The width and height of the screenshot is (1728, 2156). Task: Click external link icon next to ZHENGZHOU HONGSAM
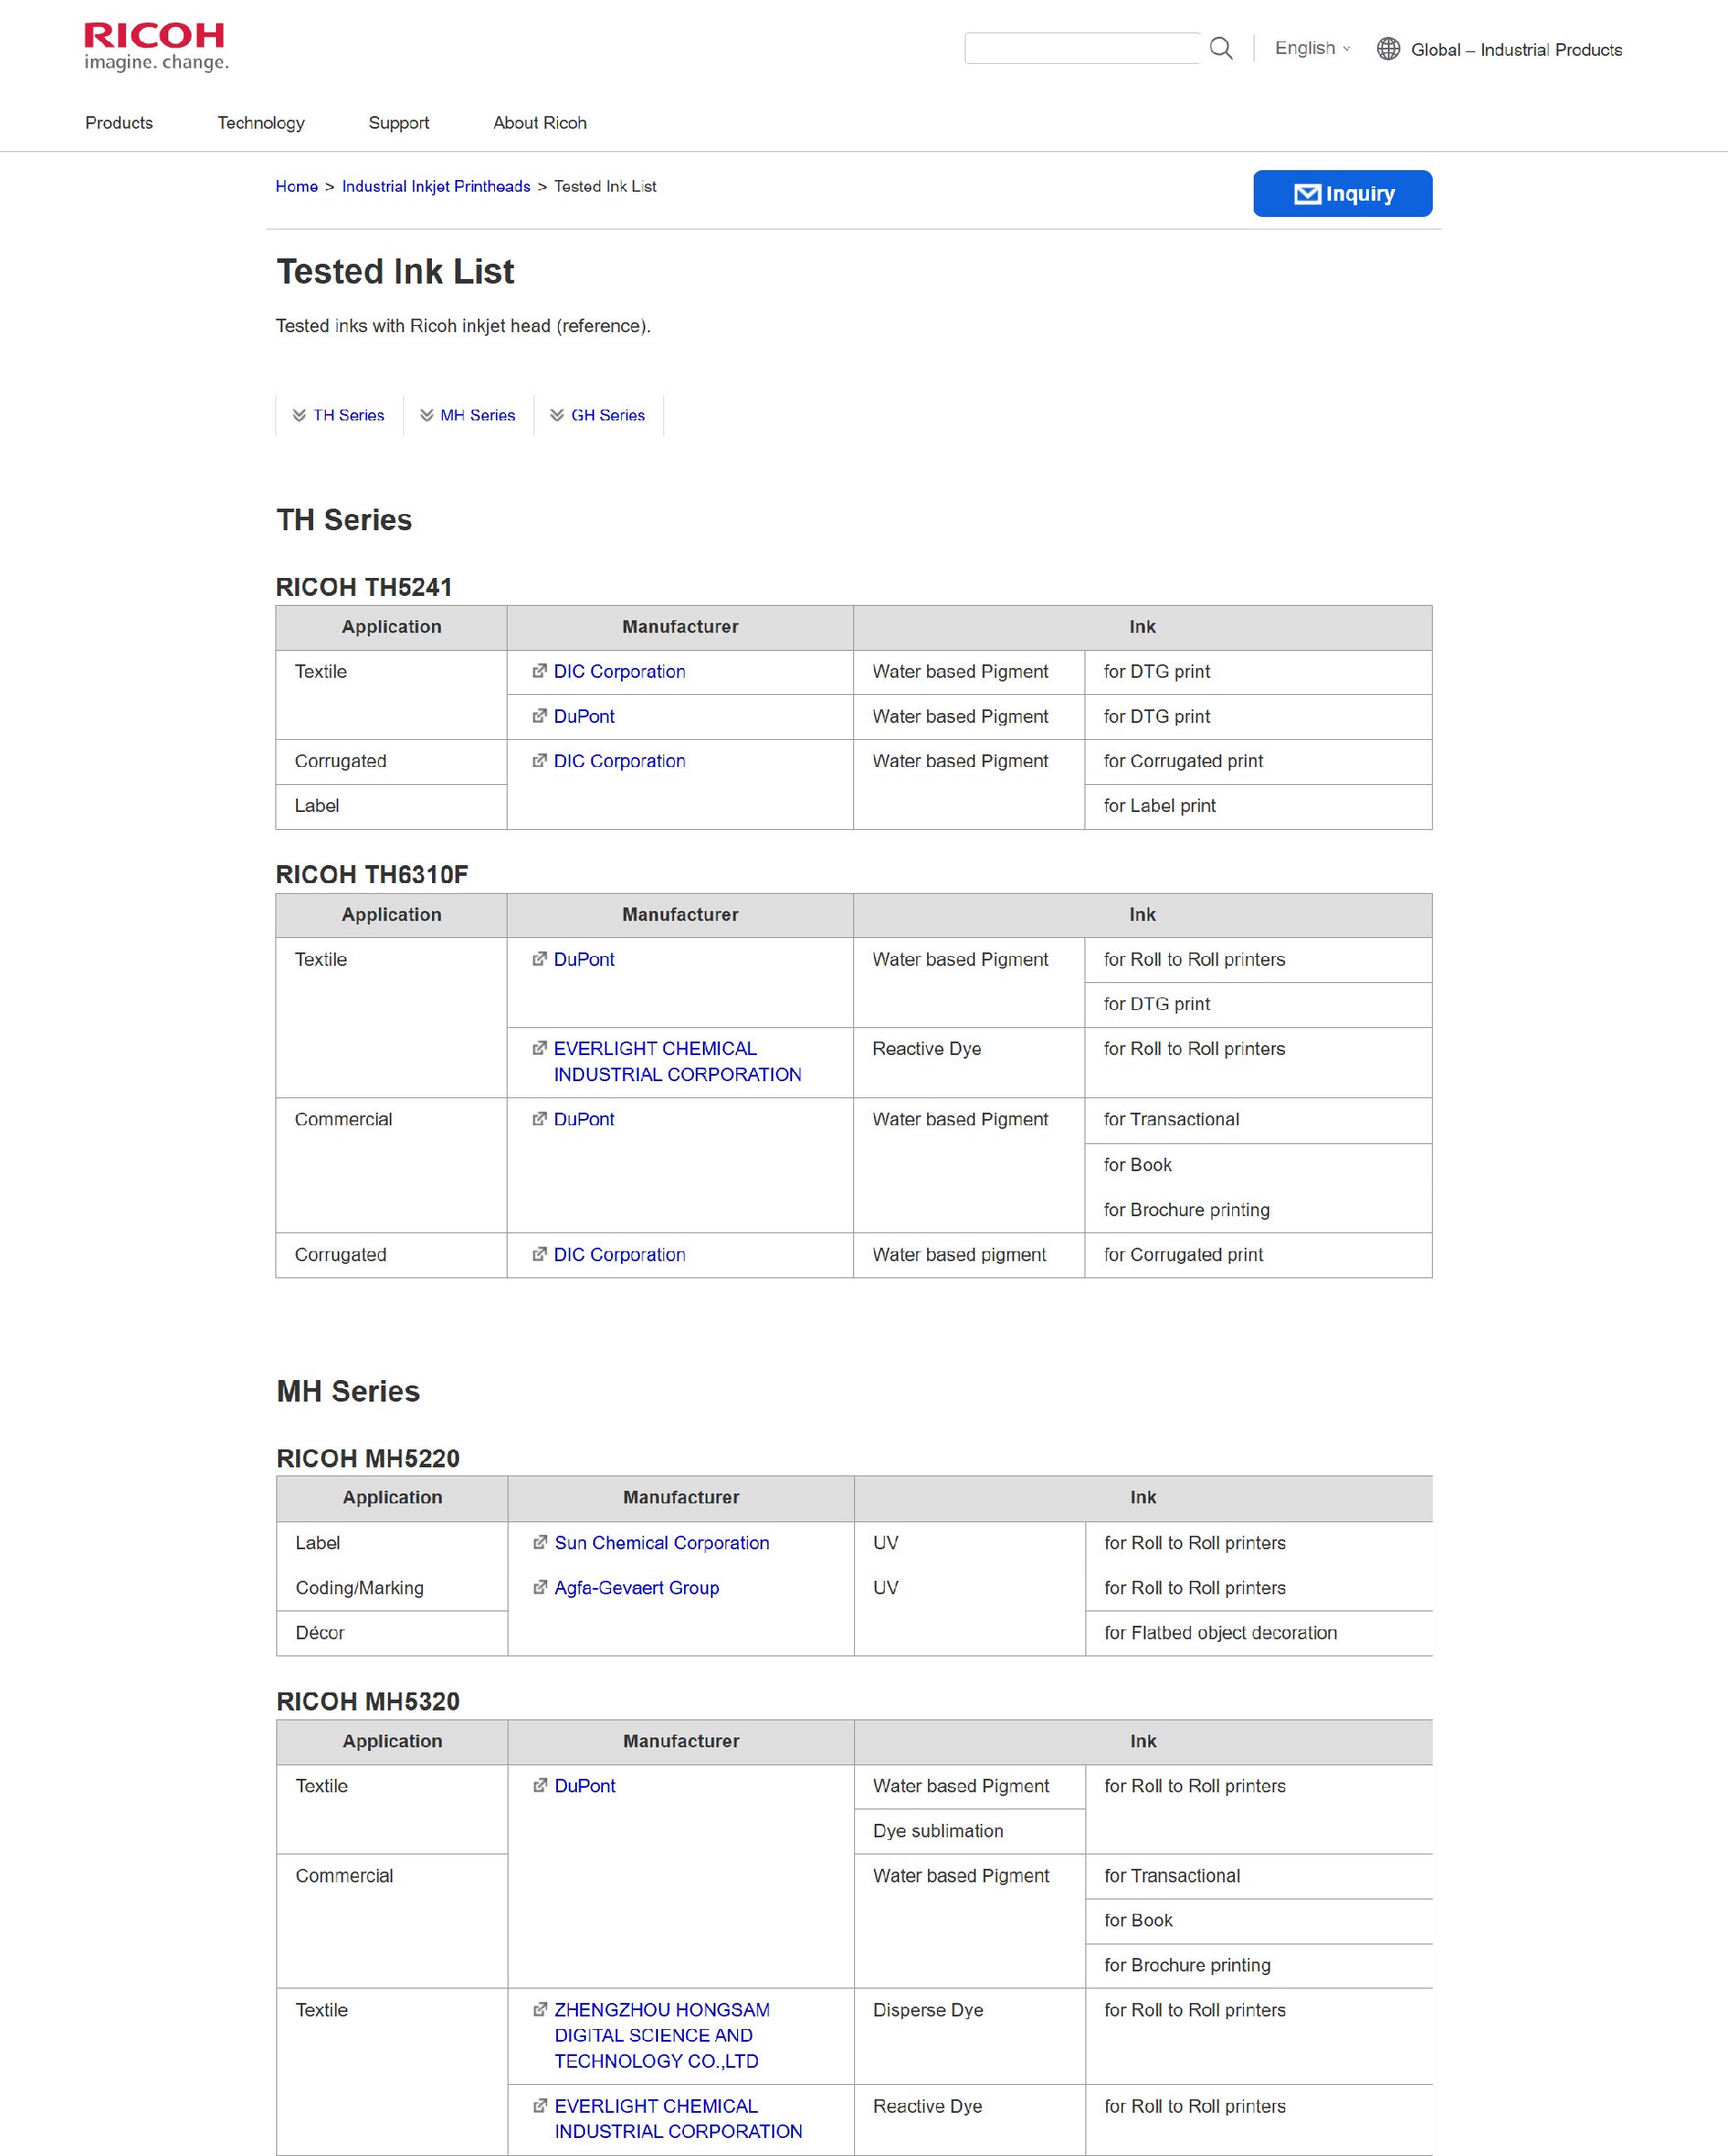point(540,2009)
